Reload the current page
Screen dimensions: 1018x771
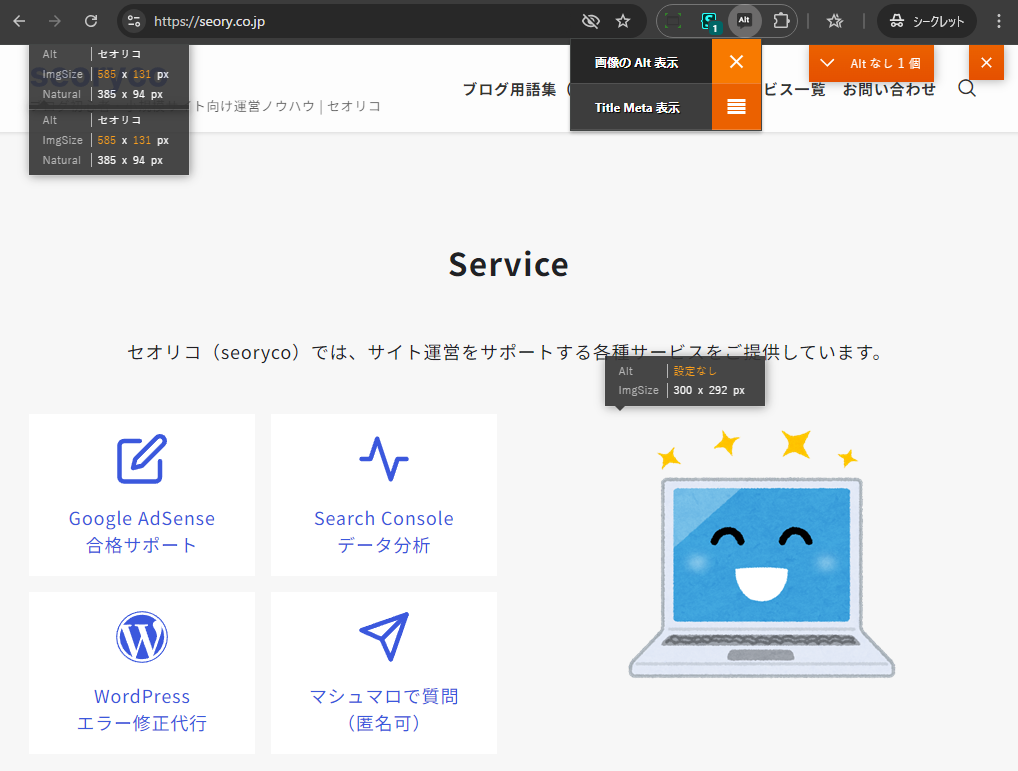91,21
